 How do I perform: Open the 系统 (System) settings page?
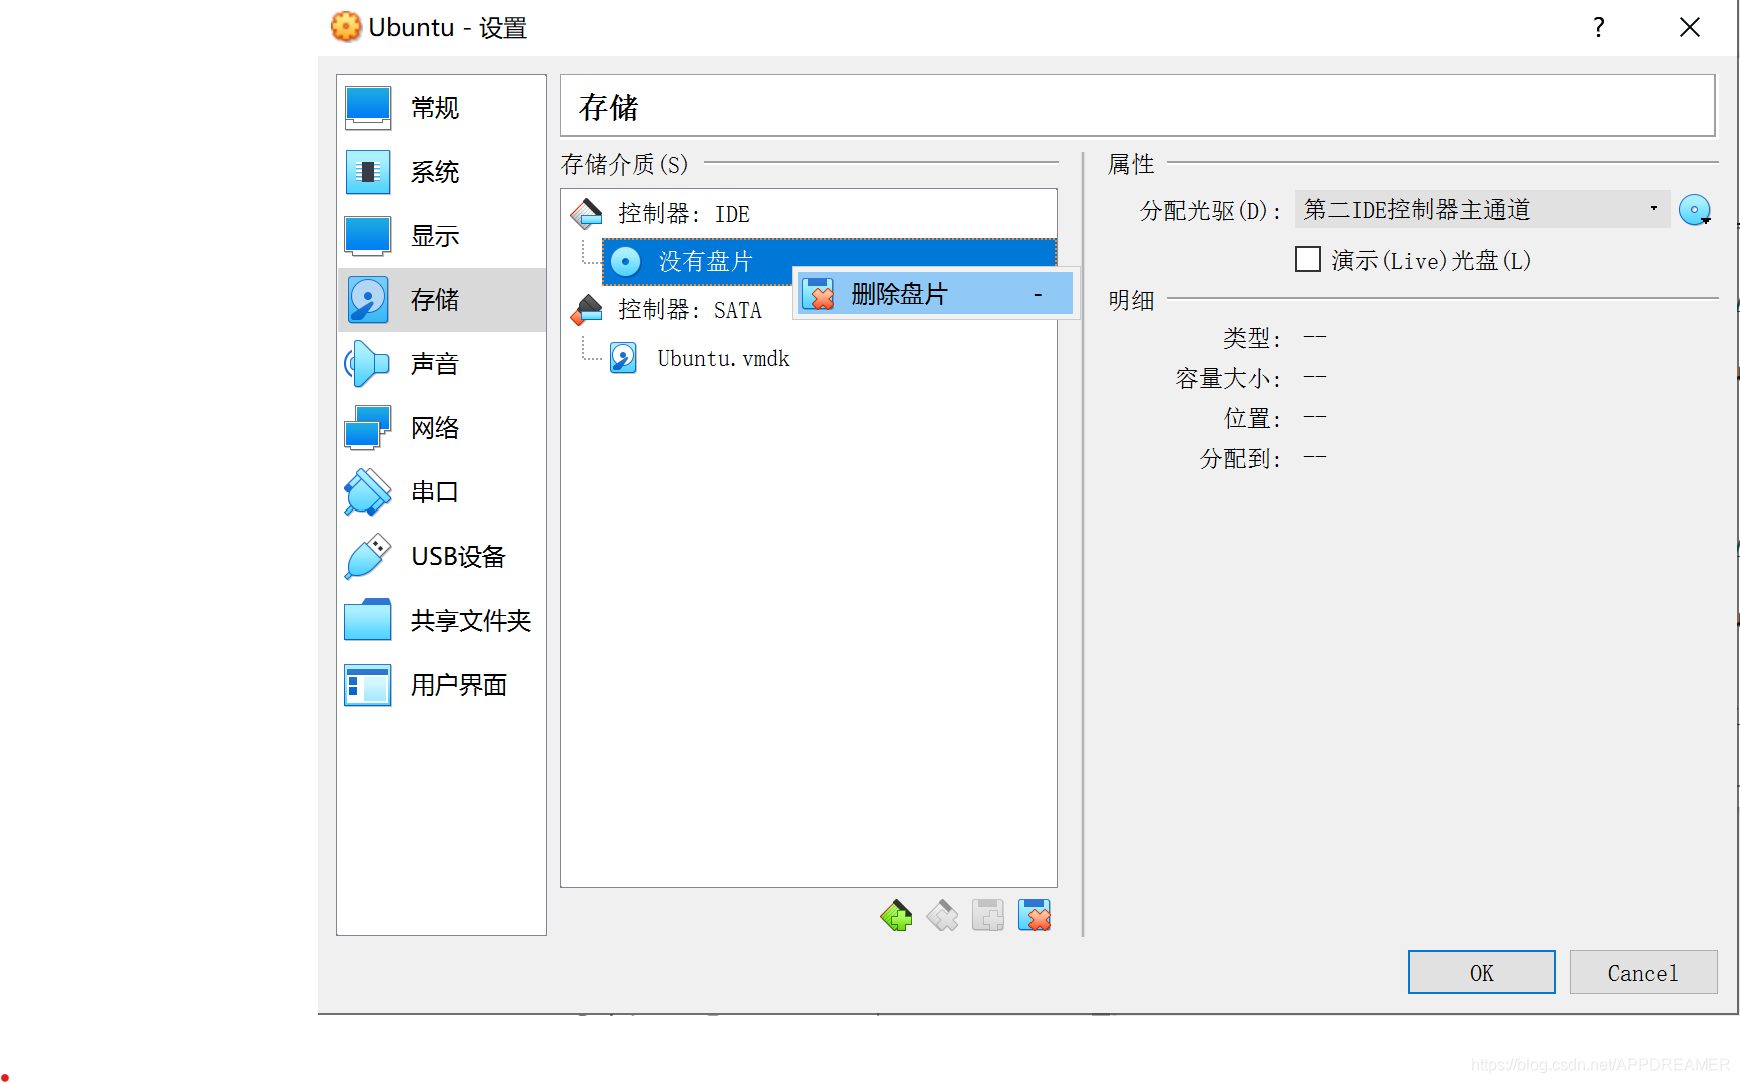coord(441,172)
